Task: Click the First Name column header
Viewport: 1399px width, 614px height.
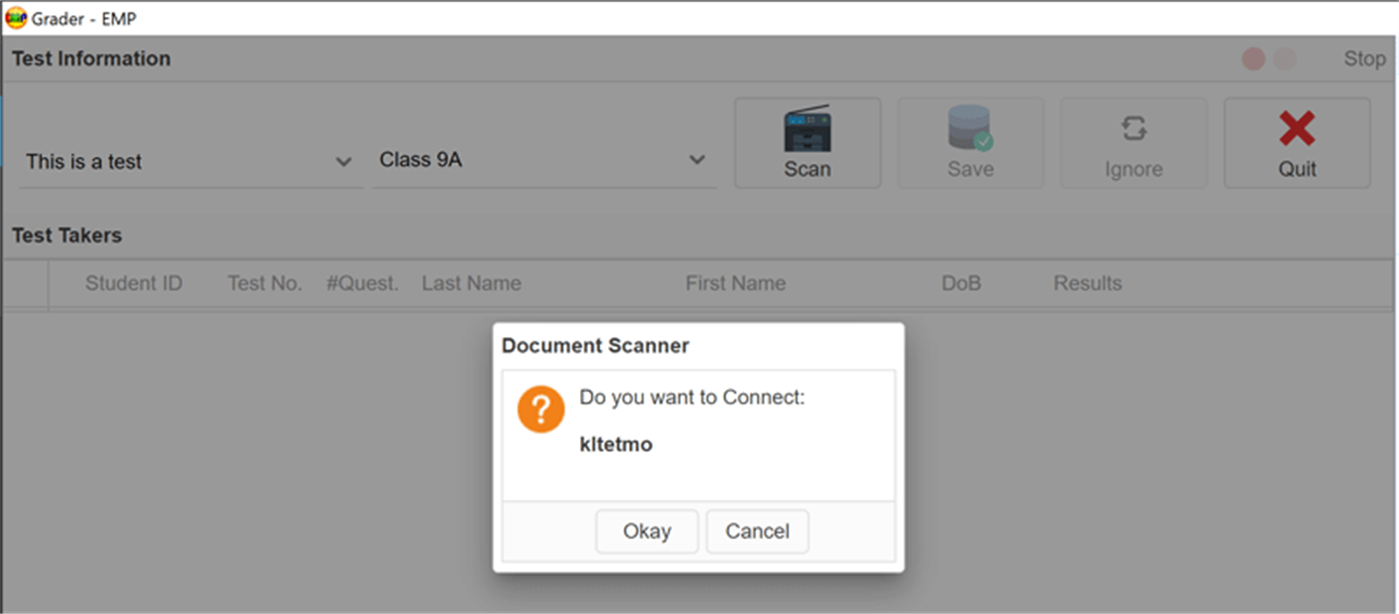Action: pyautogui.click(x=735, y=283)
